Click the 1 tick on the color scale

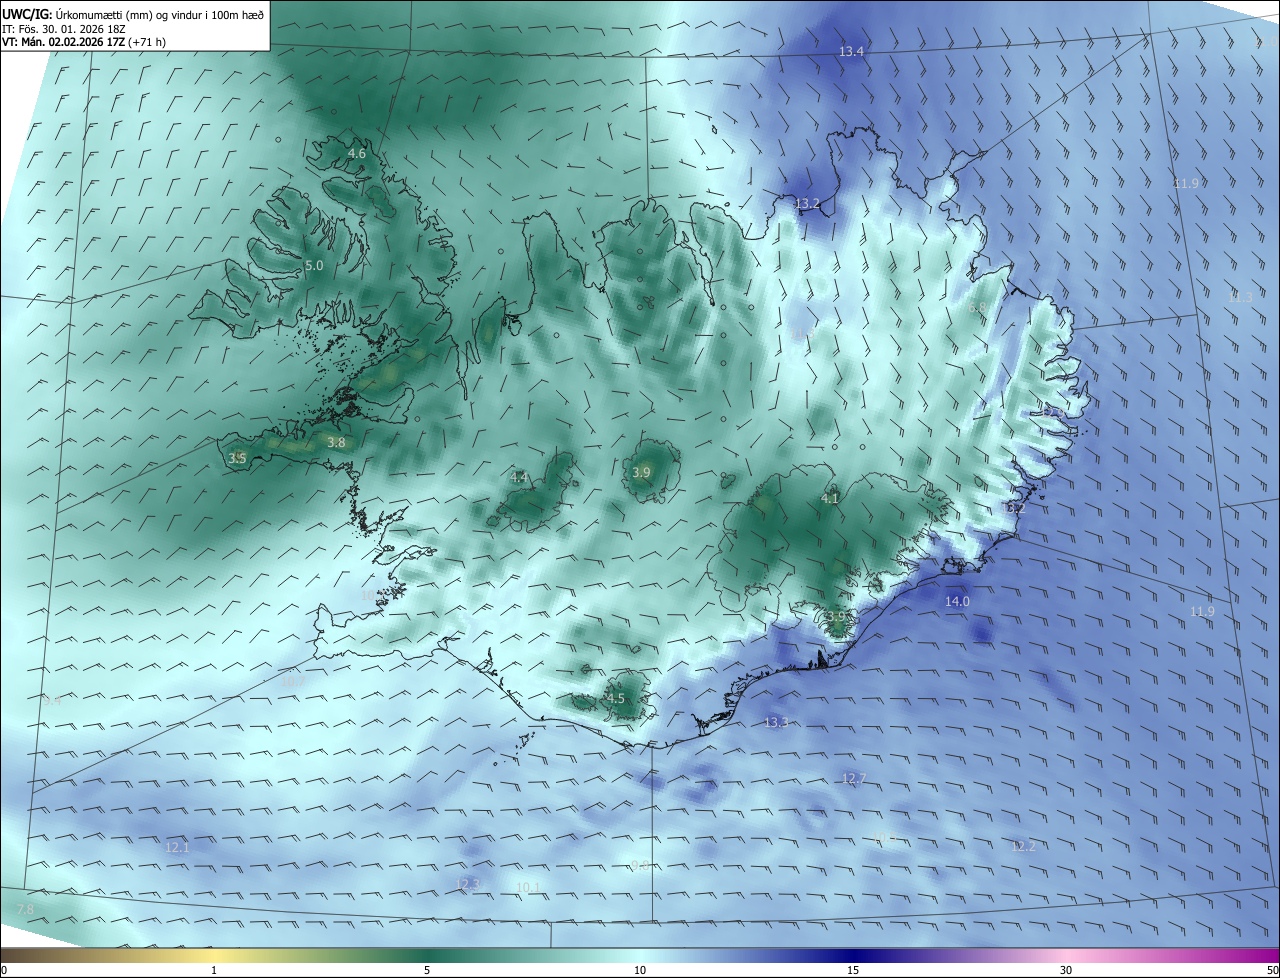tap(214, 970)
